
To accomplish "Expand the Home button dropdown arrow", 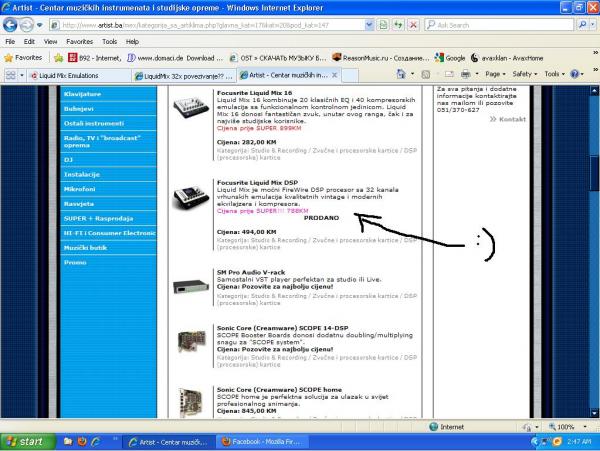I will coord(412,74).
